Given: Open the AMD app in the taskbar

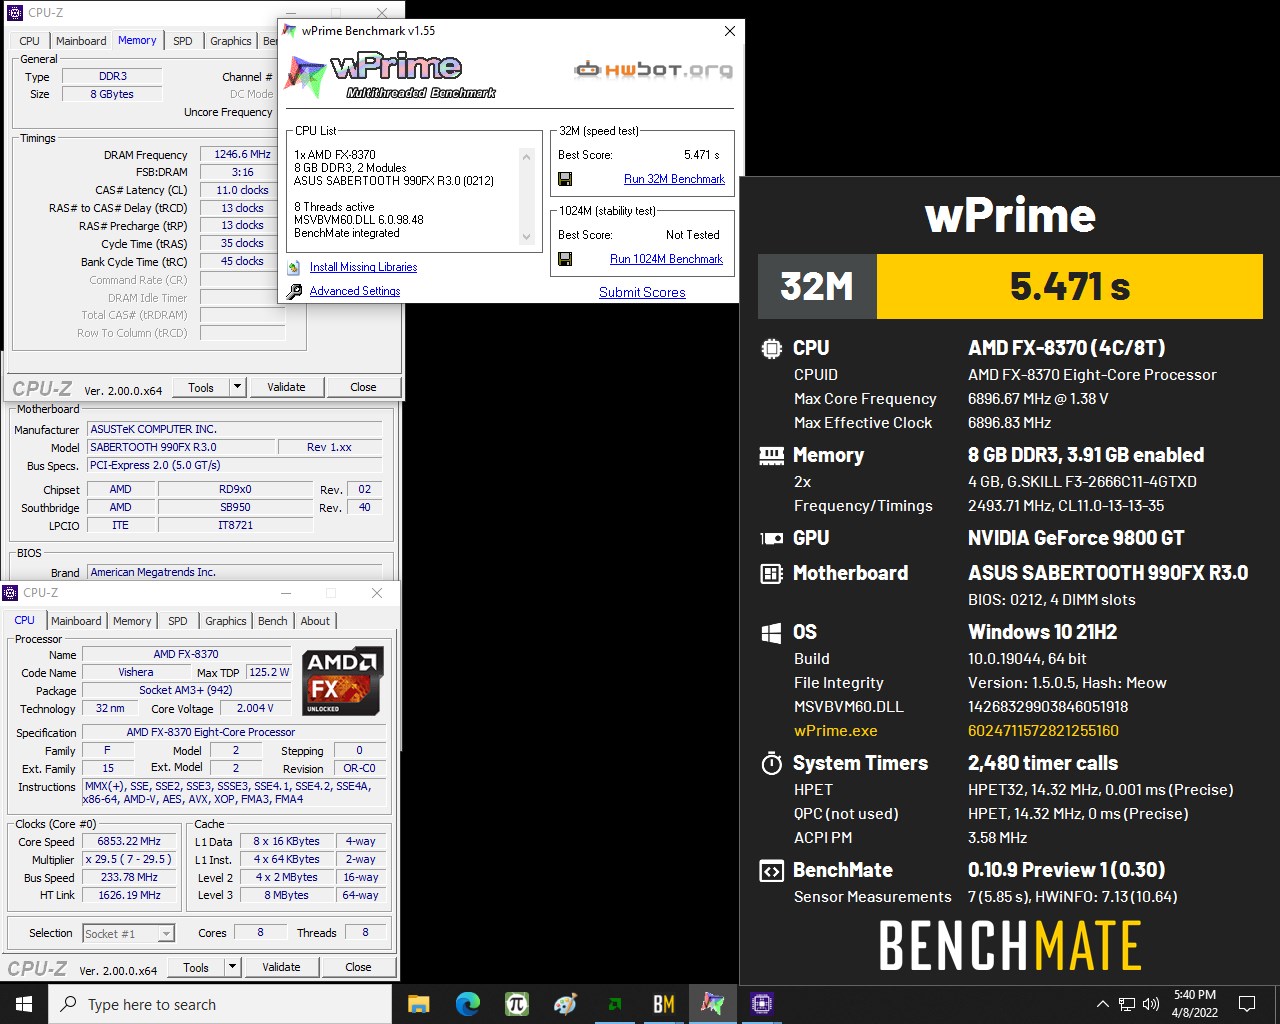Looking at the screenshot, I should (615, 1004).
